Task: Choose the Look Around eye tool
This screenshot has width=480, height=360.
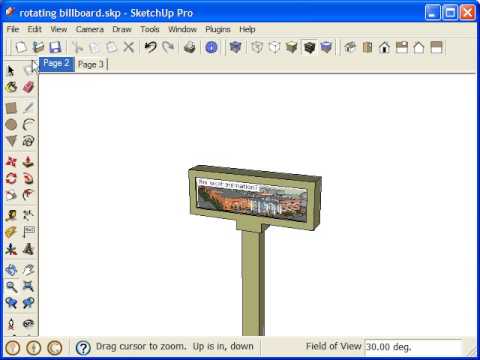Action: pyautogui.click(x=29, y=324)
